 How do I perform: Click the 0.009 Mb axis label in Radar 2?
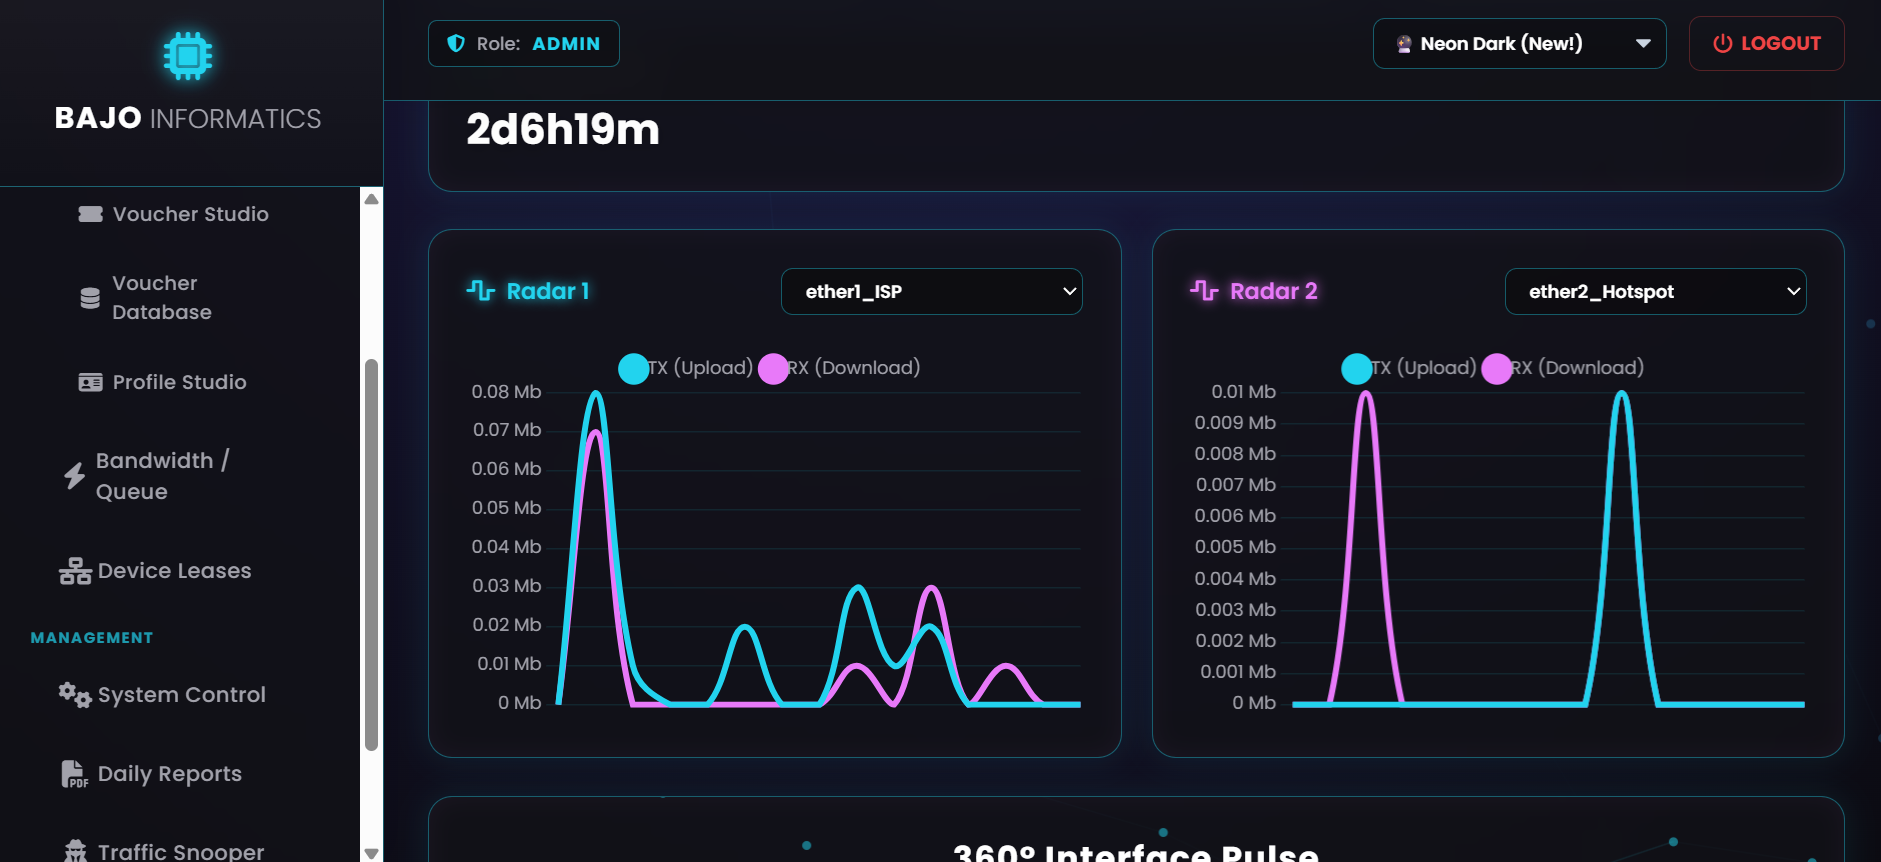[x=1235, y=423]
